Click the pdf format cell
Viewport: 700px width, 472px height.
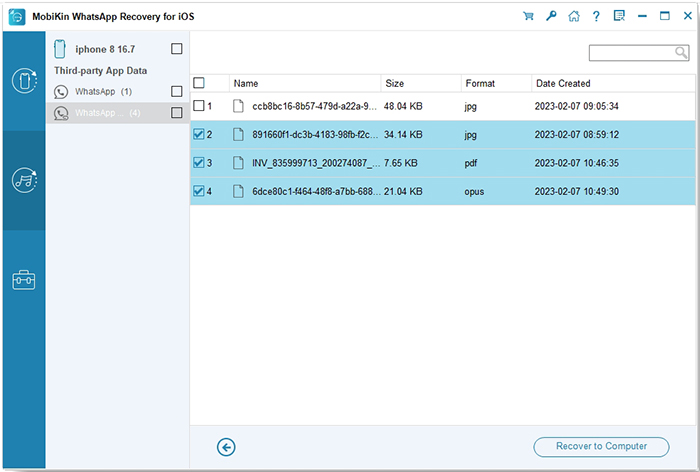coord(471,163)
